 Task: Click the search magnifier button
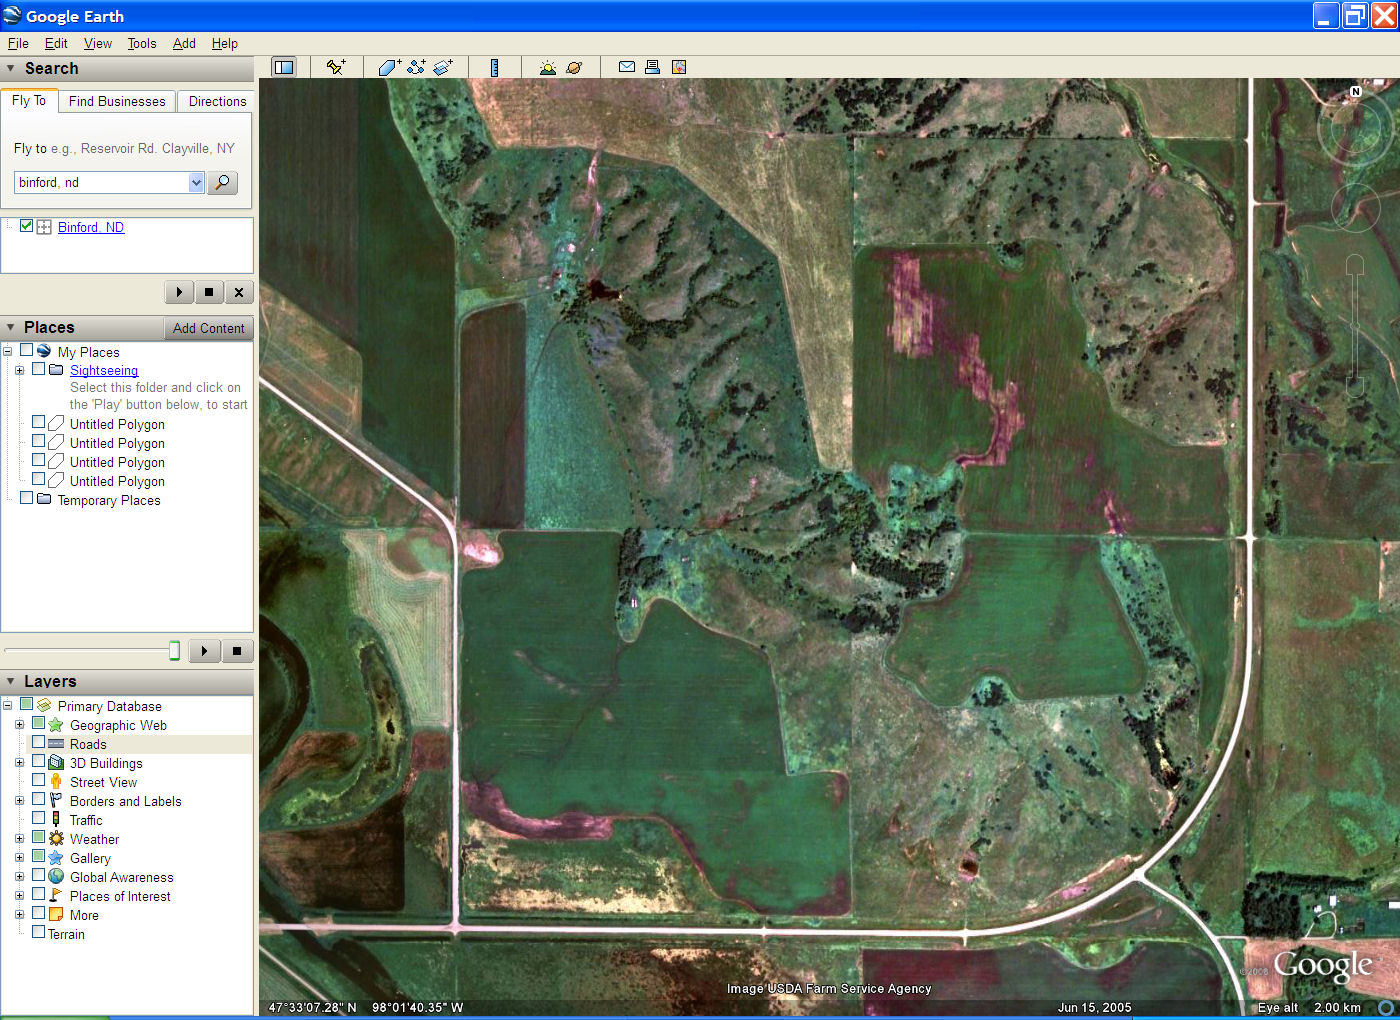pyautogui.click(x=223, y=182)
